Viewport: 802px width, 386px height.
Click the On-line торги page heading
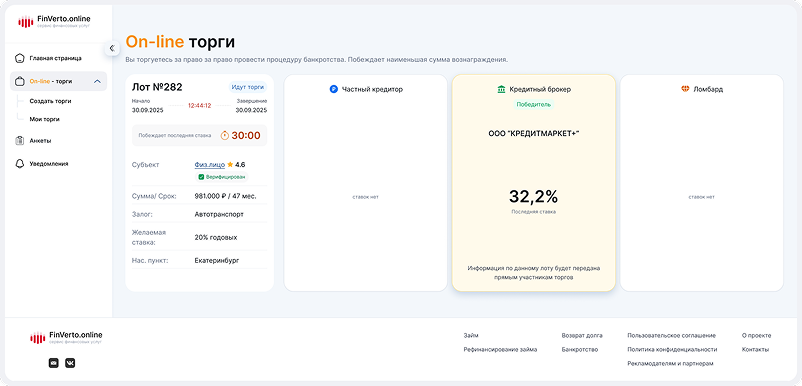(x=181, y=42)
